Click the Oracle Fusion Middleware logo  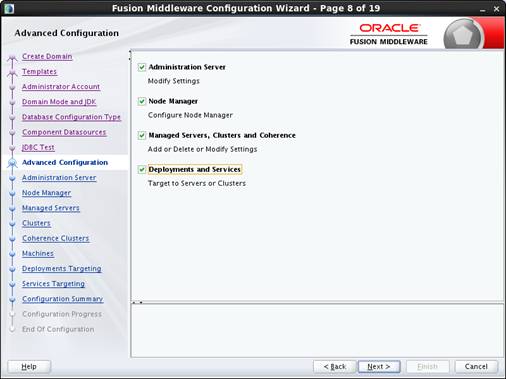389,34
